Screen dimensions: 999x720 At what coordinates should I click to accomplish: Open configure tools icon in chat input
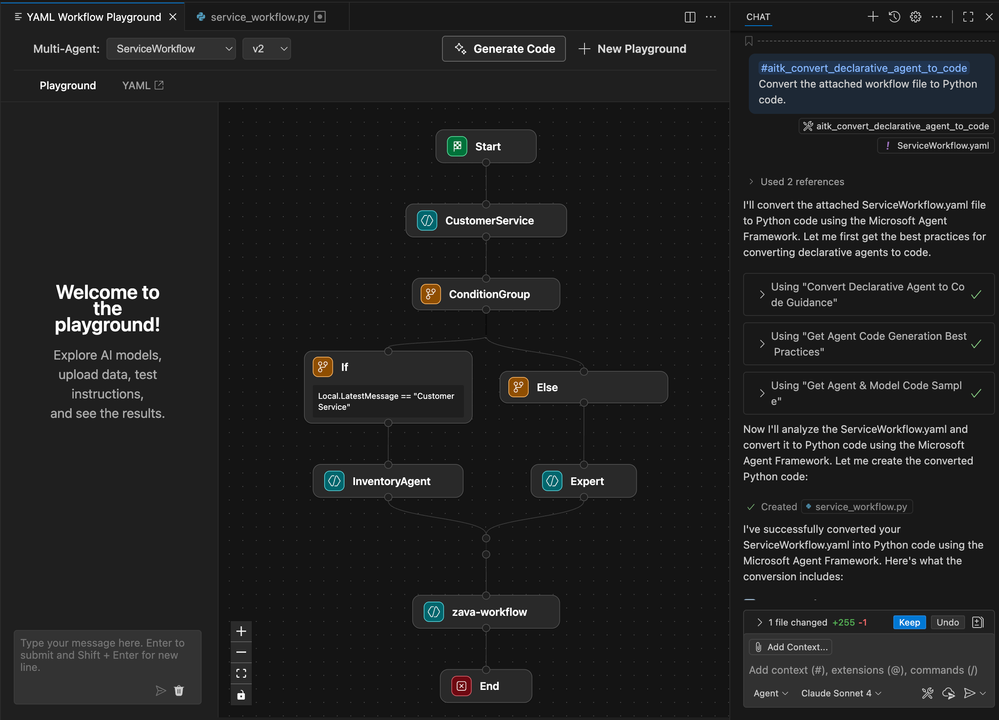pos(927,693)
